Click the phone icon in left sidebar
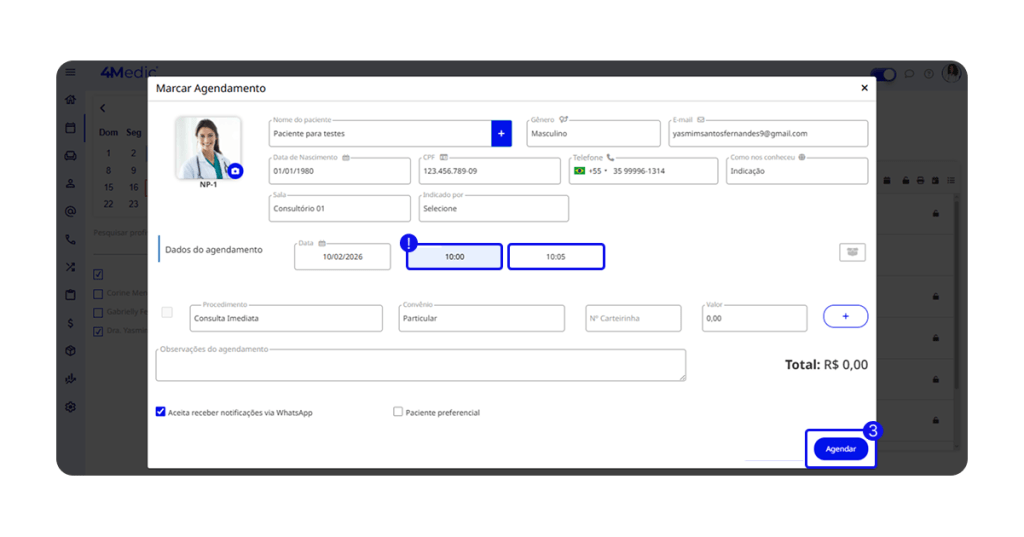1024x537 pixels. coord(70,240)
